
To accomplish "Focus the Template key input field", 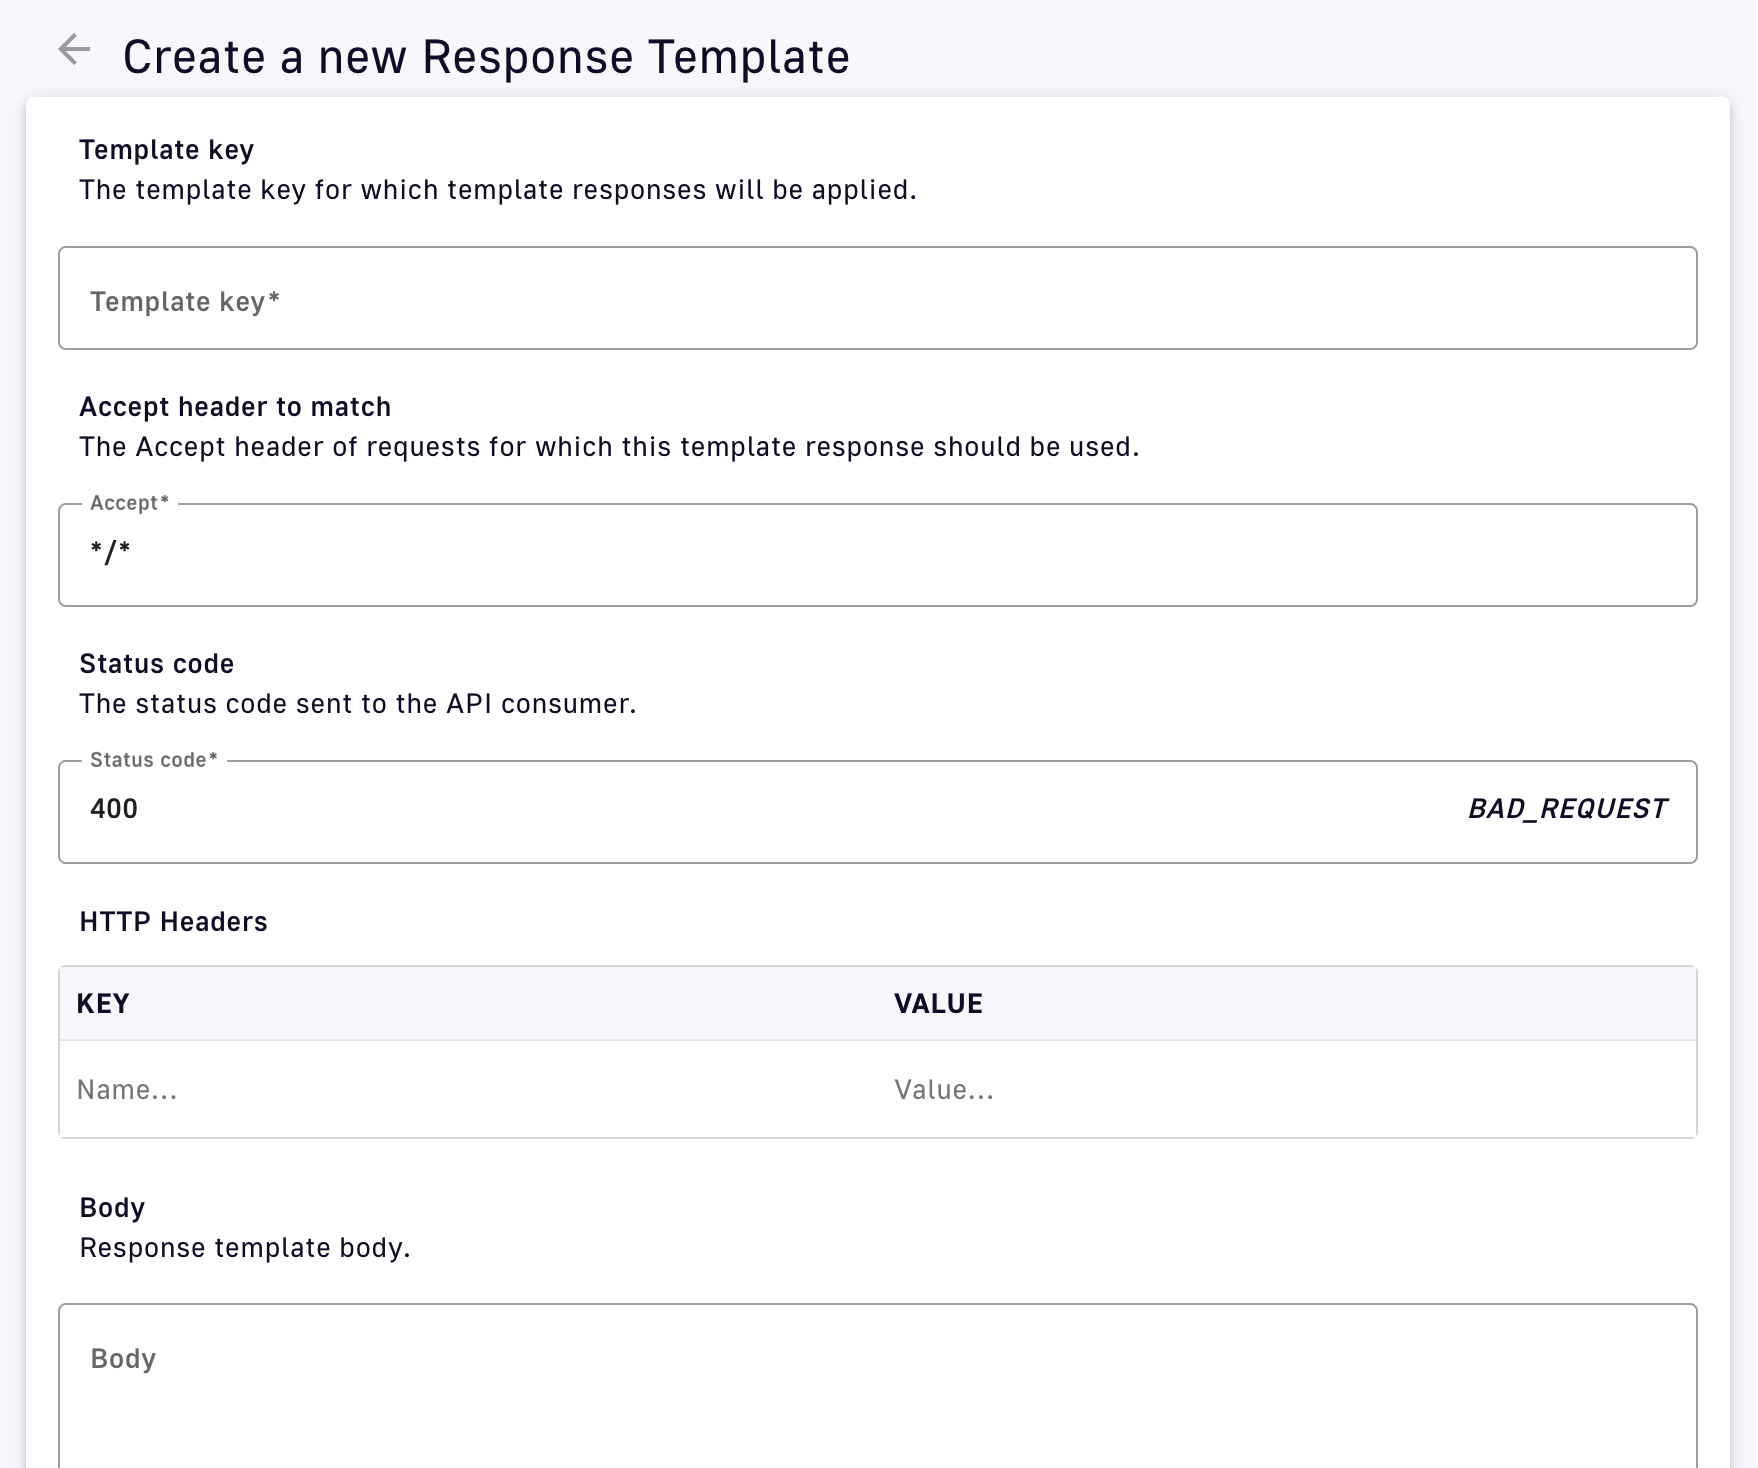I will tap(877, 299).
